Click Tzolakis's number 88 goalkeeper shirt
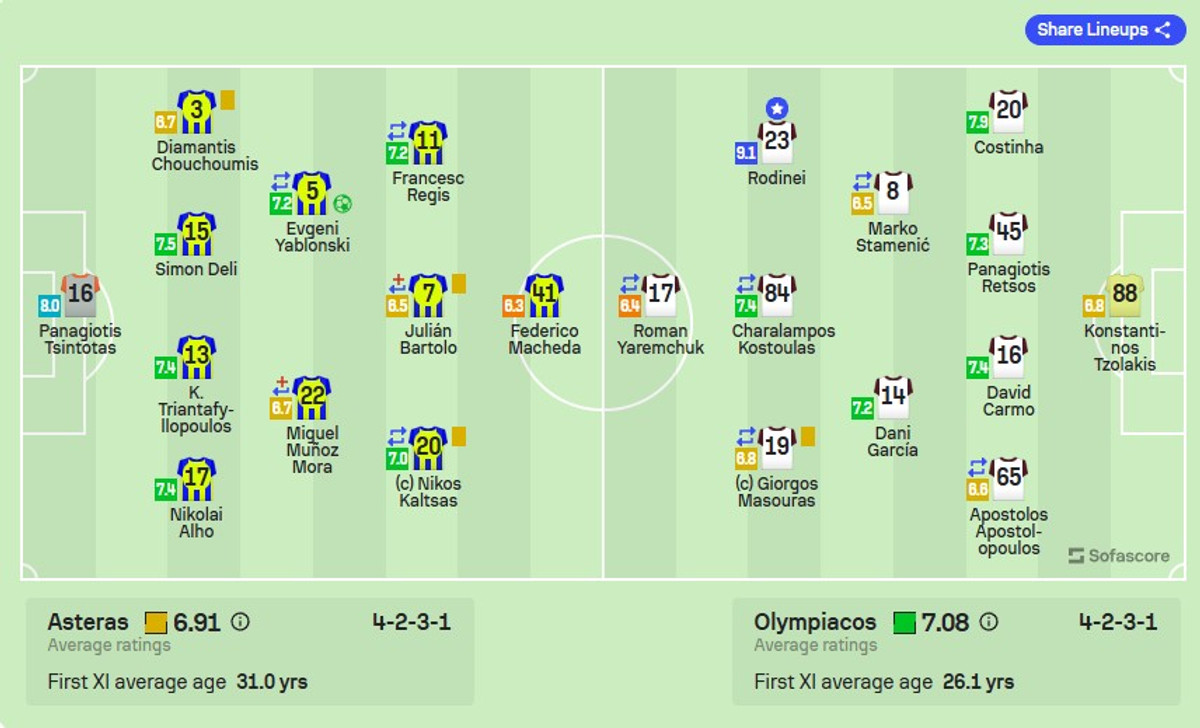 (1125, 296)
